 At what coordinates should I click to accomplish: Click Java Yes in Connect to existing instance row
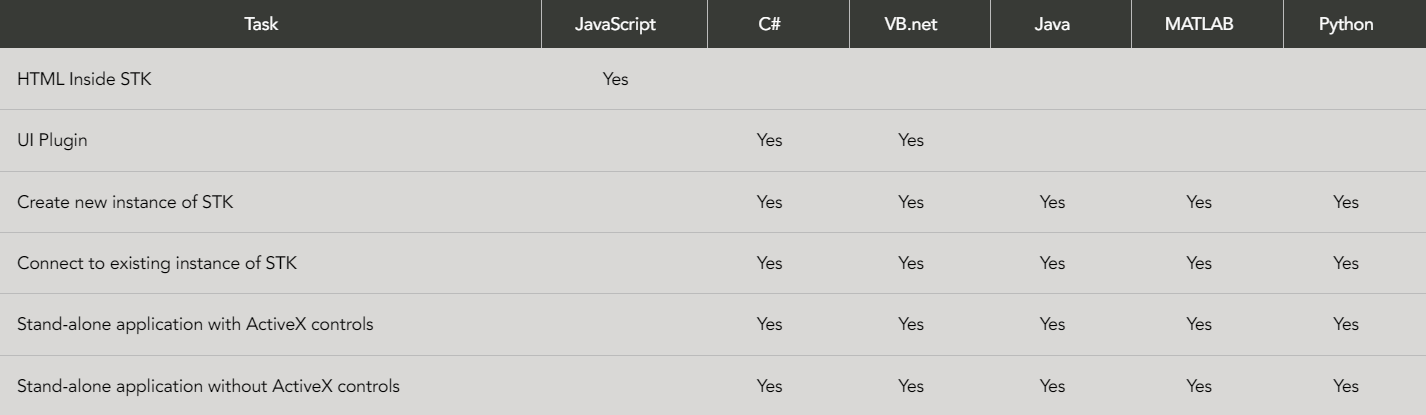[1052, 263]
